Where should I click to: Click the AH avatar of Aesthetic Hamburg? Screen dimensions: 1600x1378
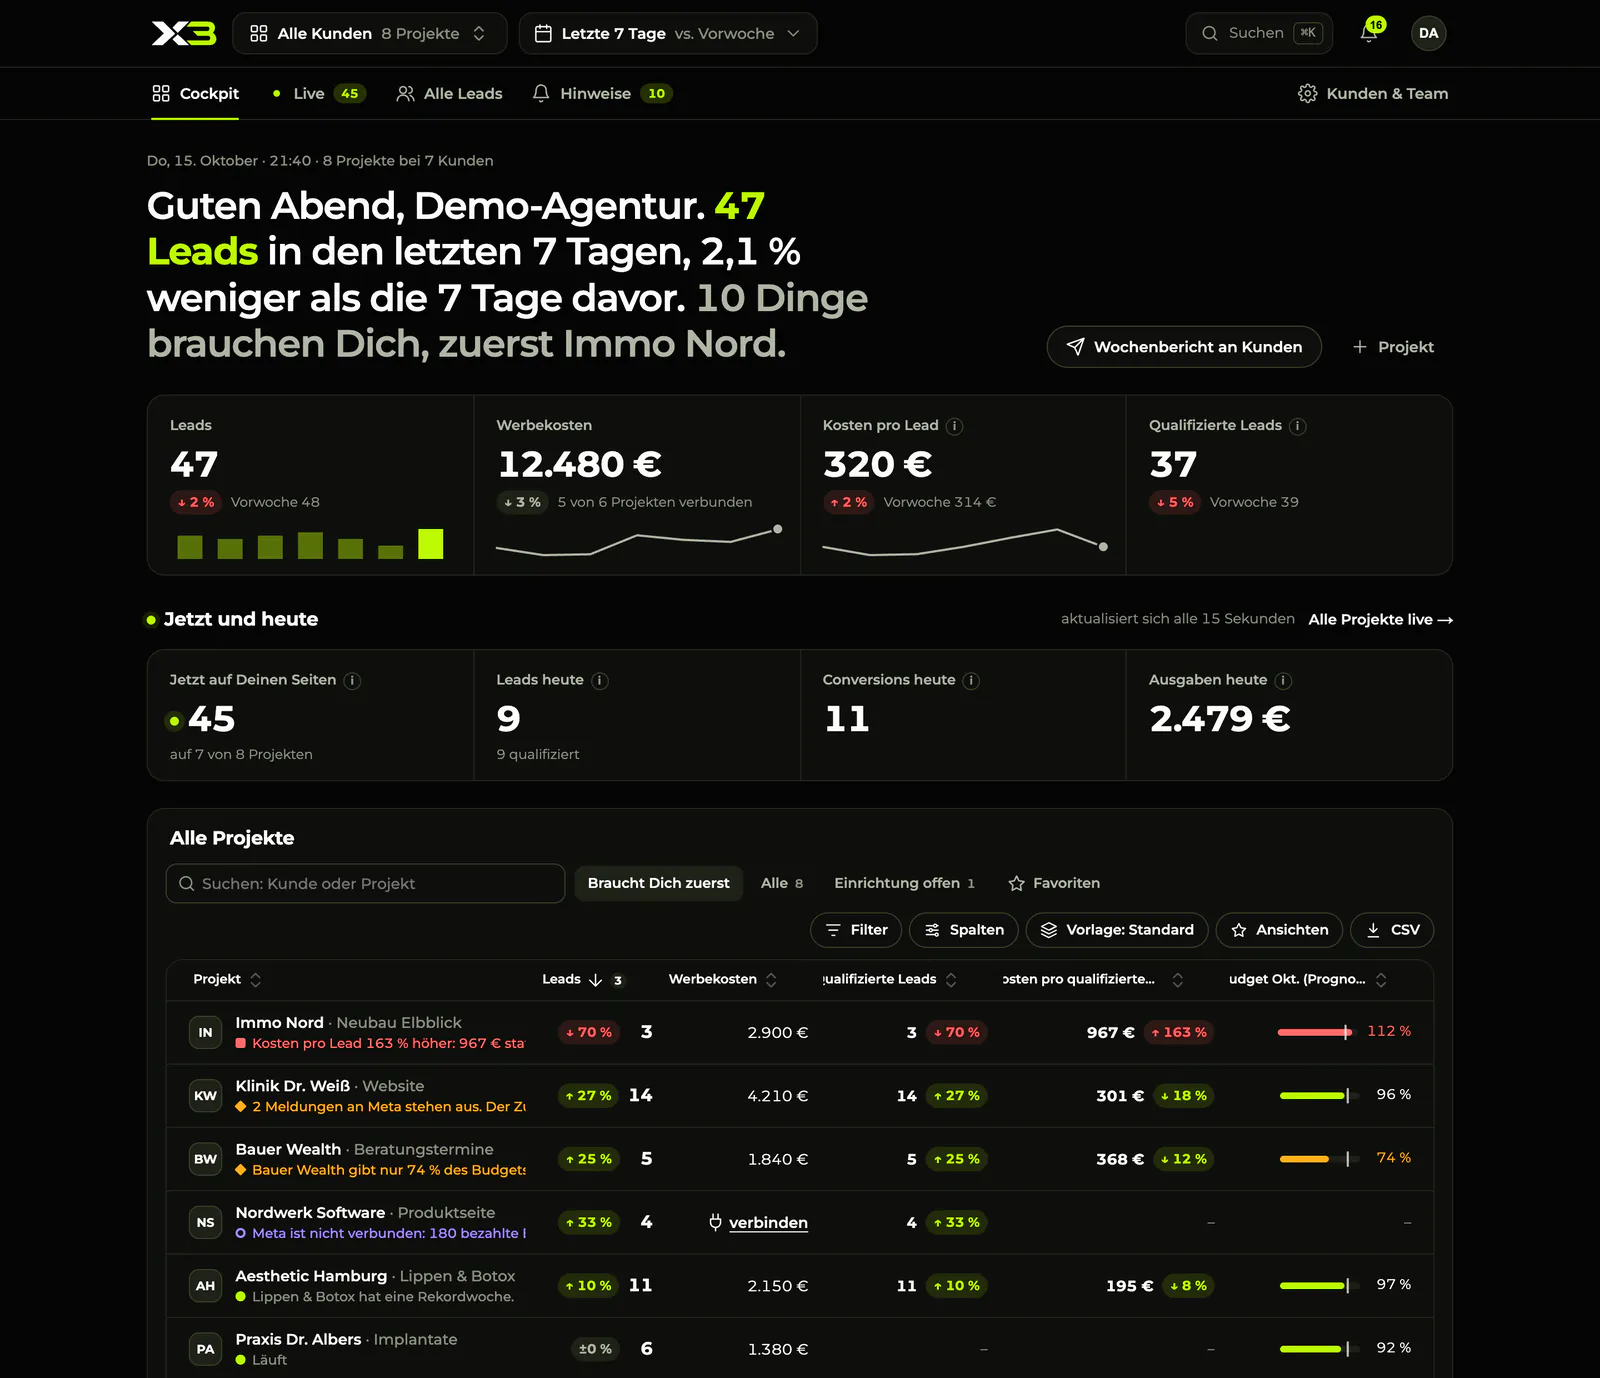205,1285
